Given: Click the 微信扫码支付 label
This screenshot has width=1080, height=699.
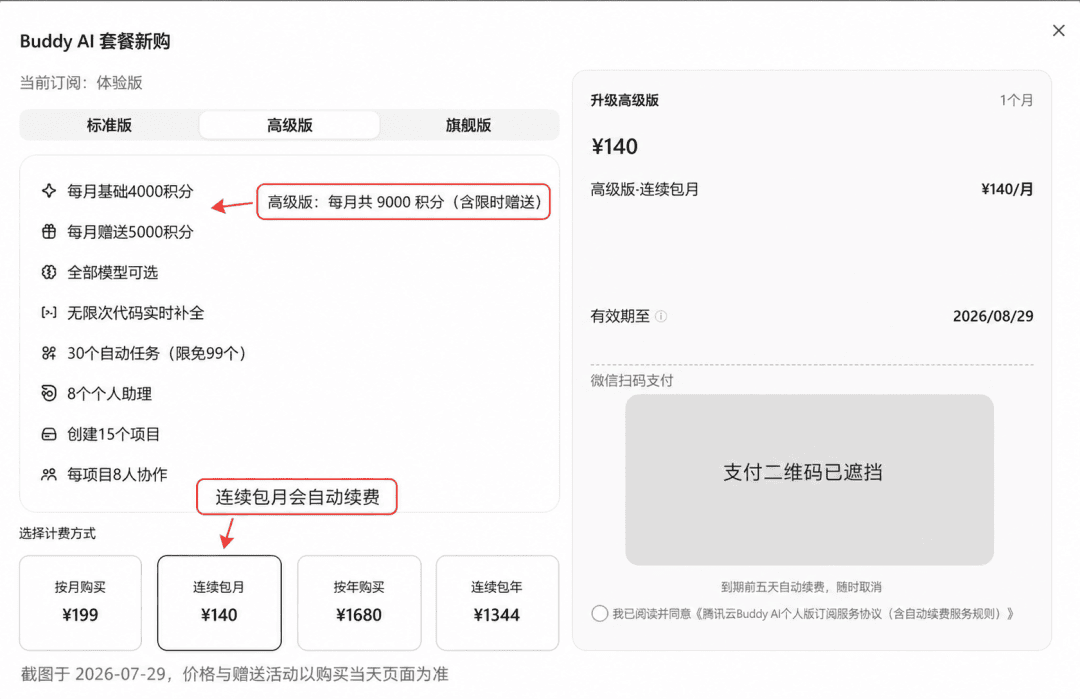Looking at the screenshot, I should [x=632, y=381].
